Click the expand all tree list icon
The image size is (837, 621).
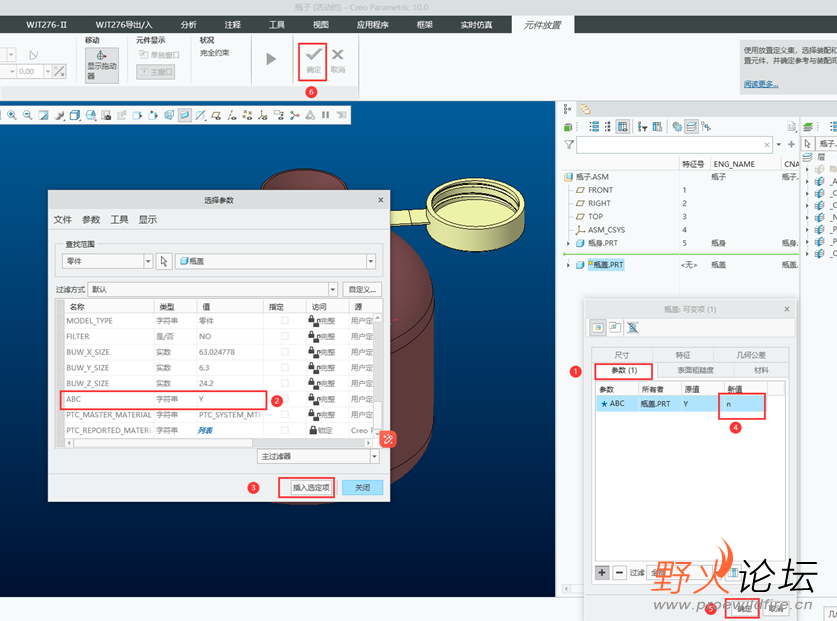point(594,127)
